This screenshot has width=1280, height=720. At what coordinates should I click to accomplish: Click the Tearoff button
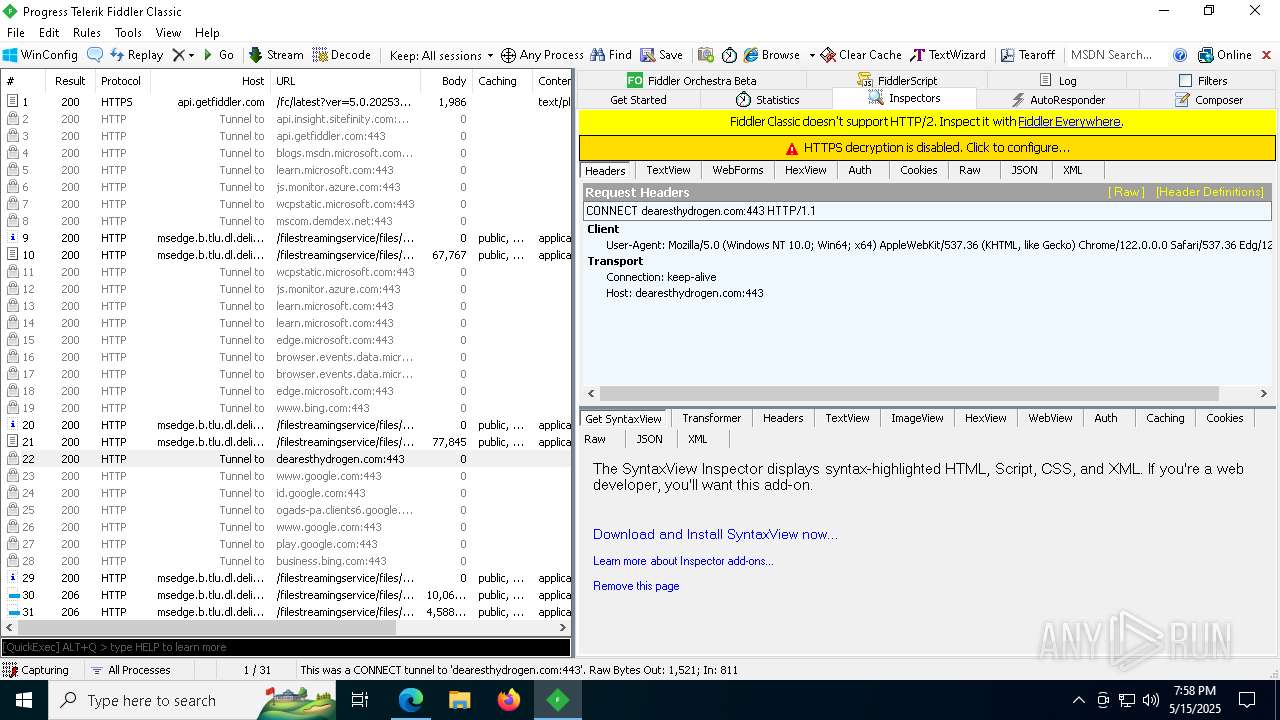pos(1027,55)
